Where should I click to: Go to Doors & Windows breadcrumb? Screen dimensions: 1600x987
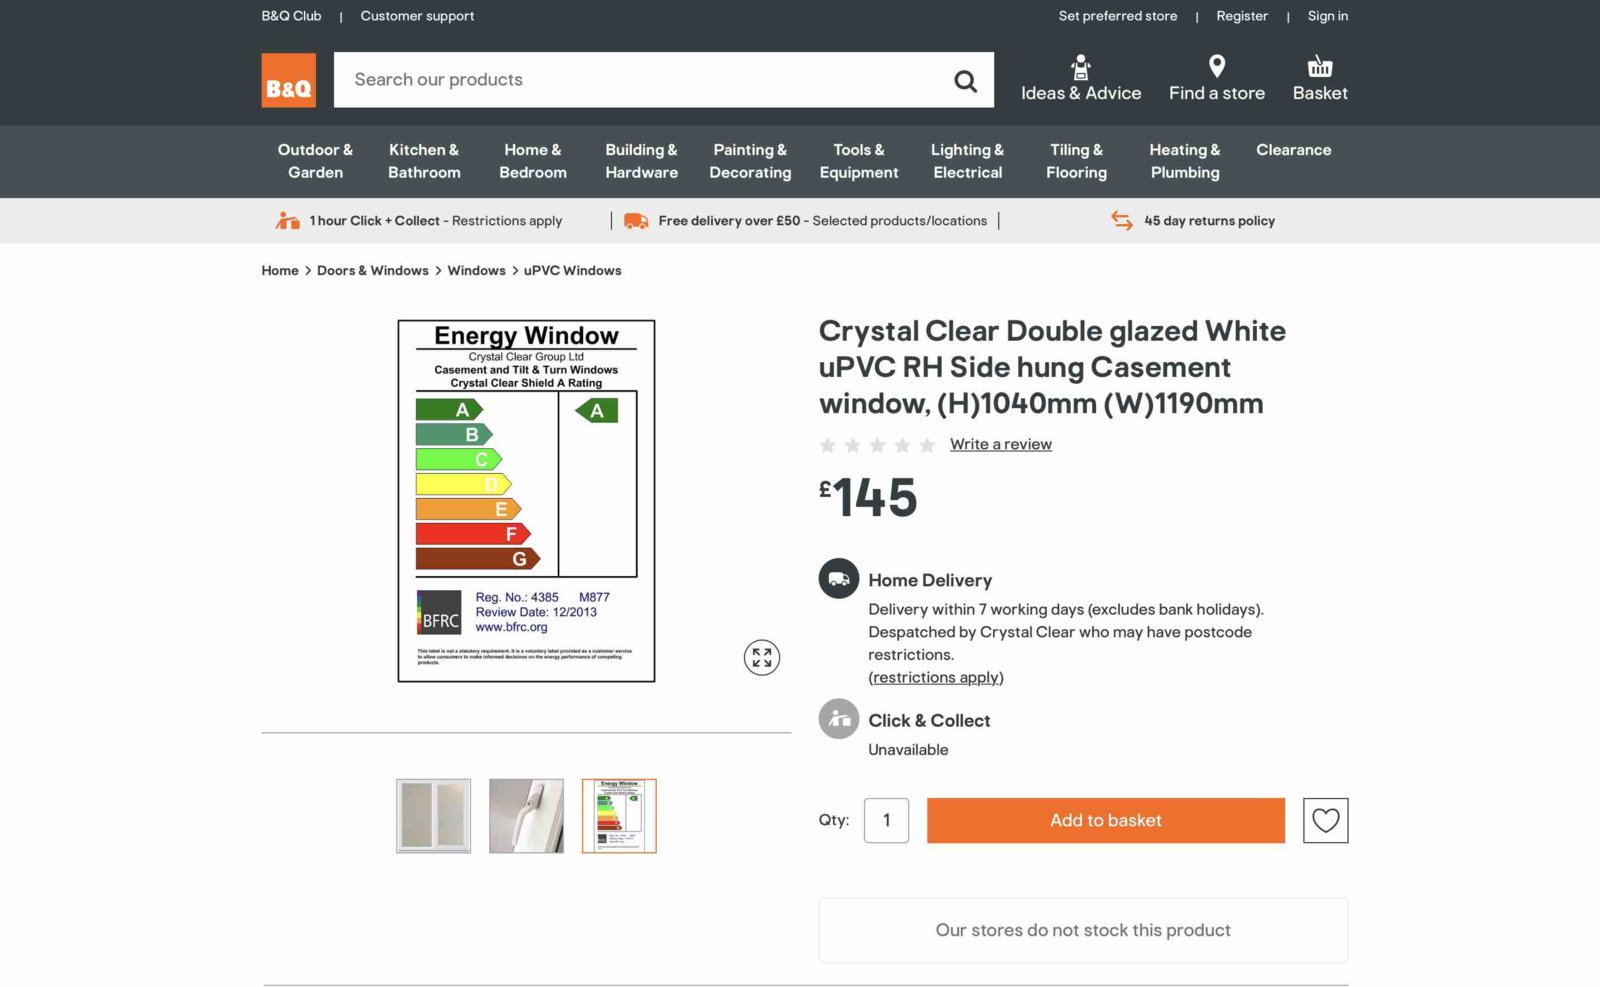pyautogui.click(x=372, y=271)
